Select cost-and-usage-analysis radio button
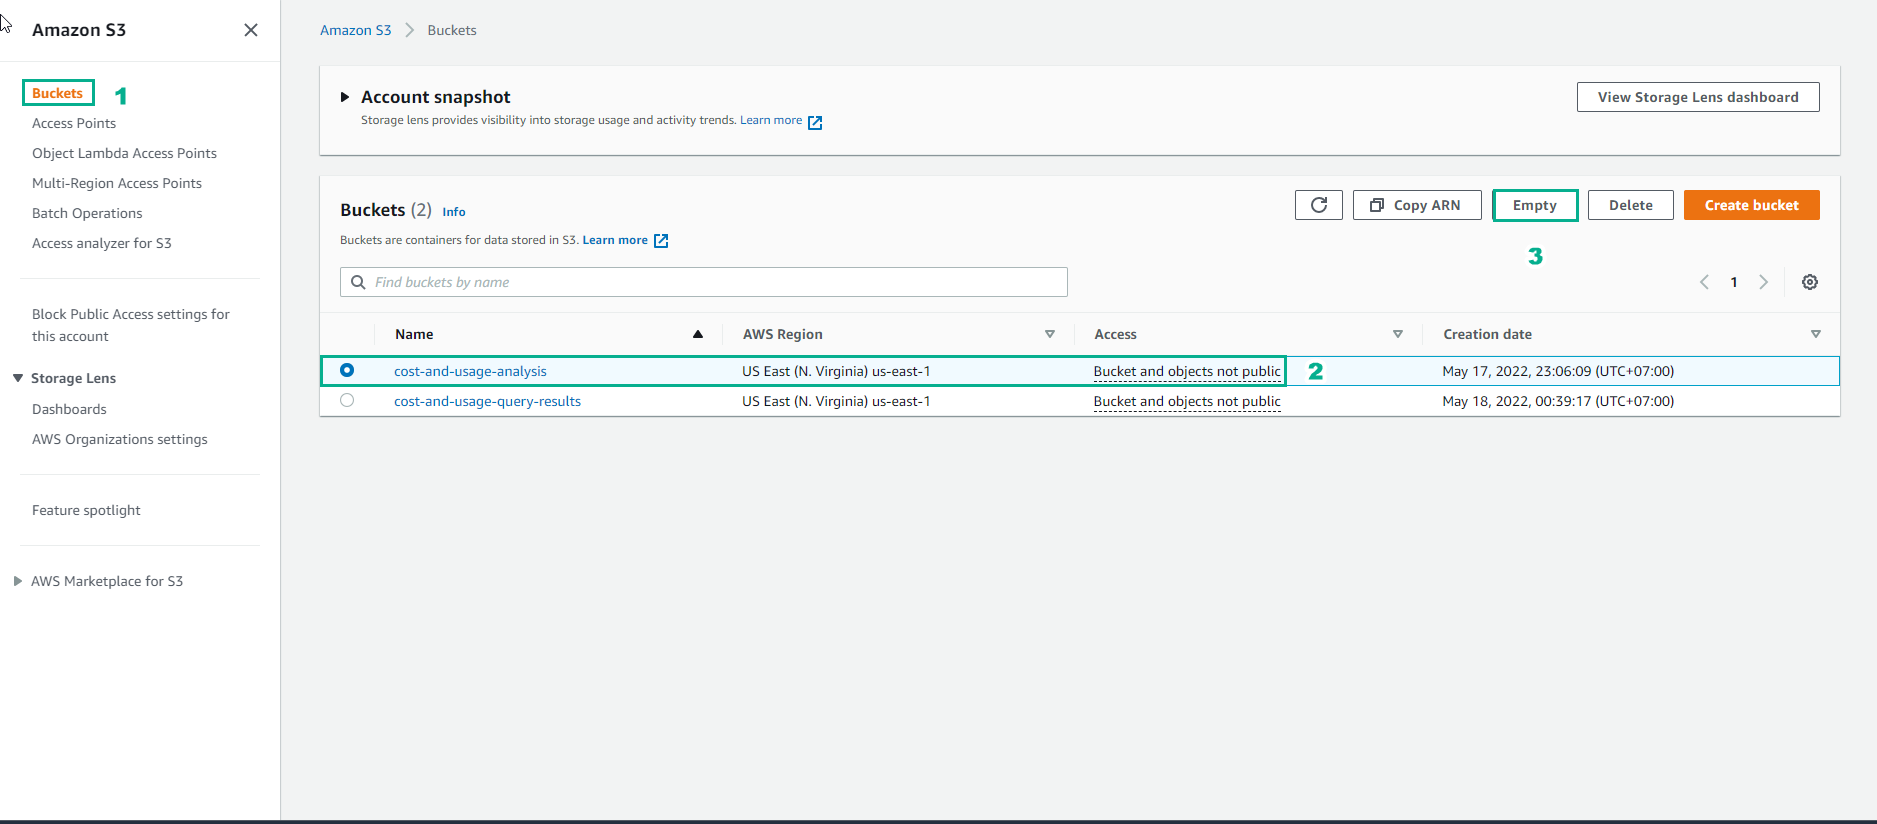The height and width of the screenshot is (824, 1877). point(347,370)
